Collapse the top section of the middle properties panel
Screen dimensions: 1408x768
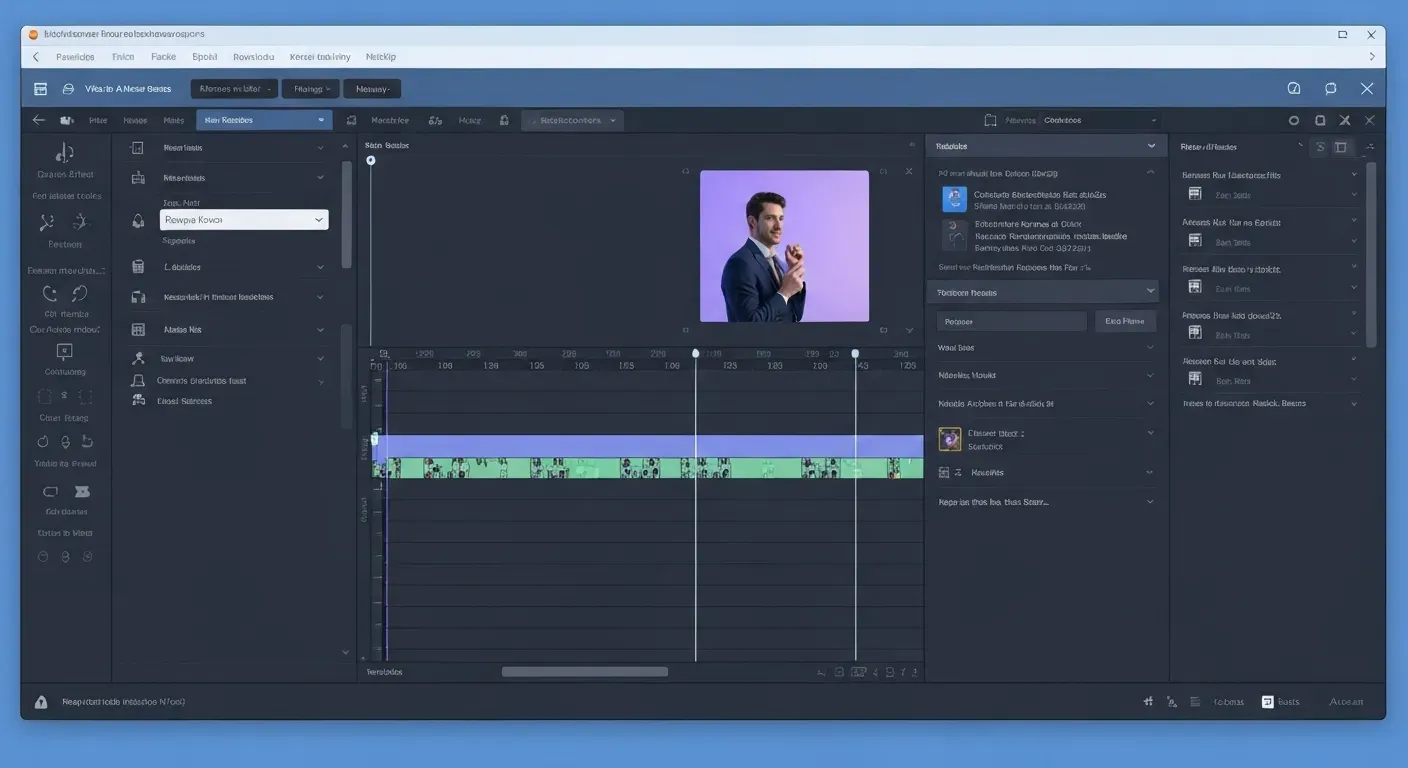[1151, 145]
